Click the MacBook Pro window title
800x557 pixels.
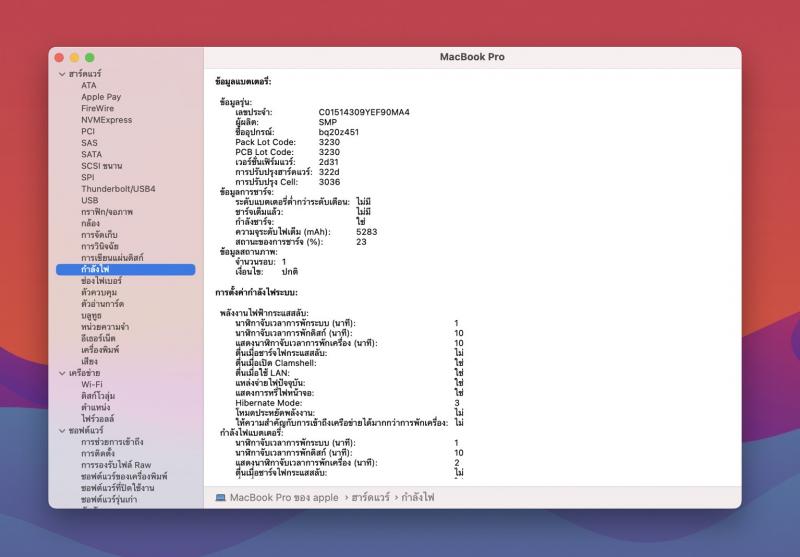pyautogui.click(x=472, y=57)
